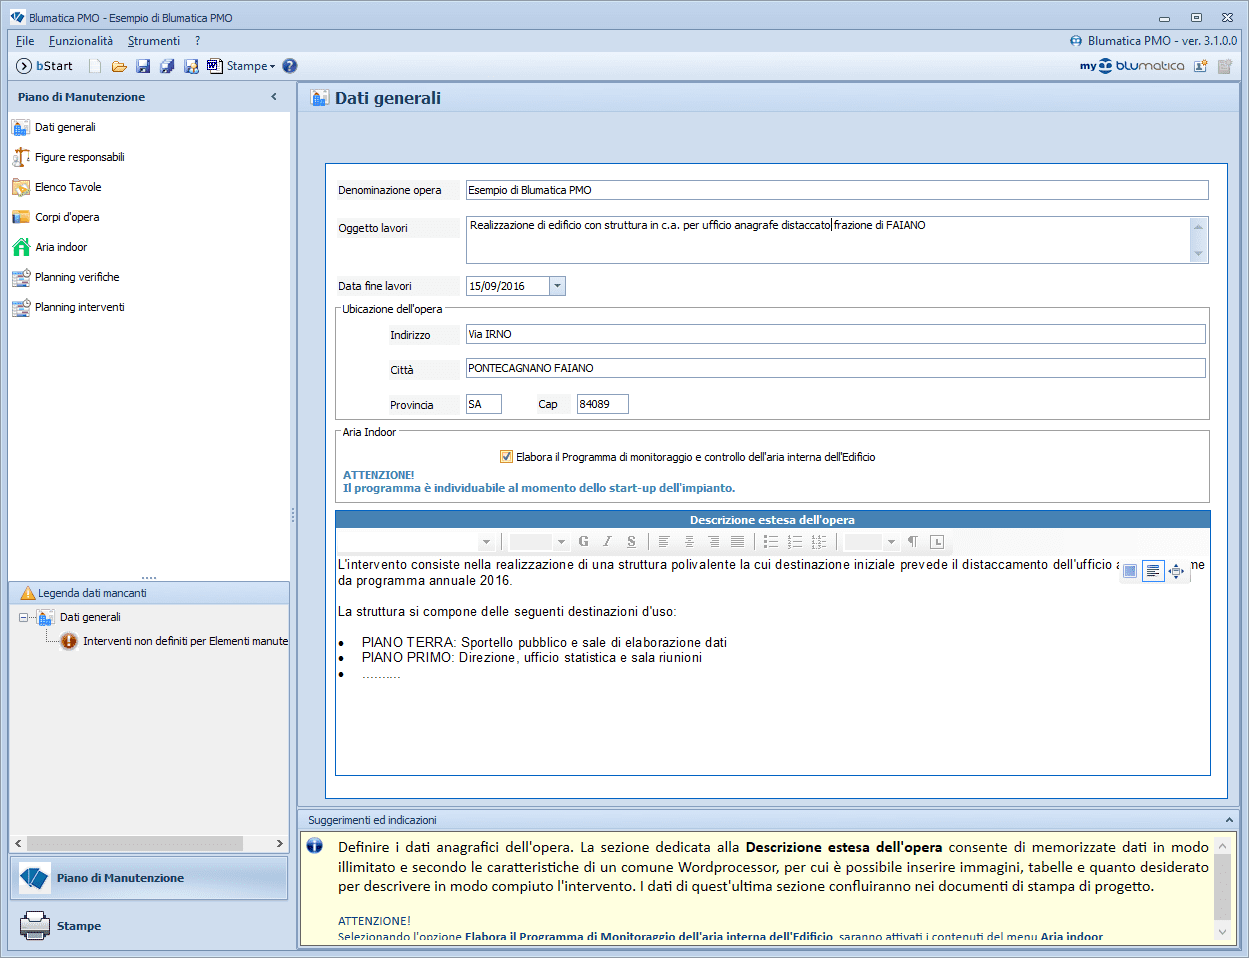1249x958 pixels.
Task: Click the Legenda dati mancanti warning icon
Action: tap(27, 593)
